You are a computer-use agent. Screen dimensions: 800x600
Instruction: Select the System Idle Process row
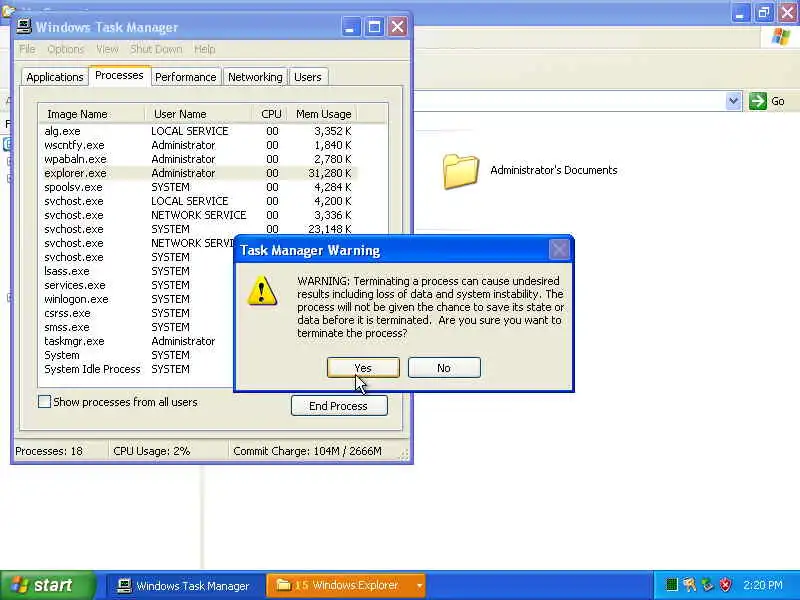coord(138,369)
